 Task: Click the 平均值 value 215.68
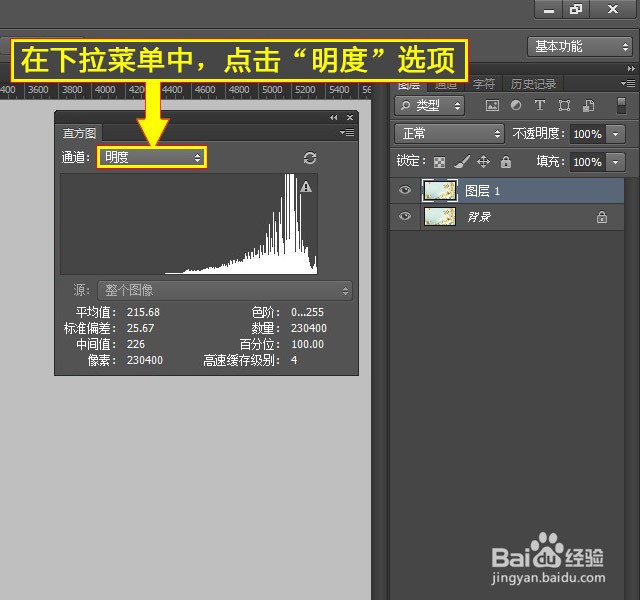tap(143, 312)
